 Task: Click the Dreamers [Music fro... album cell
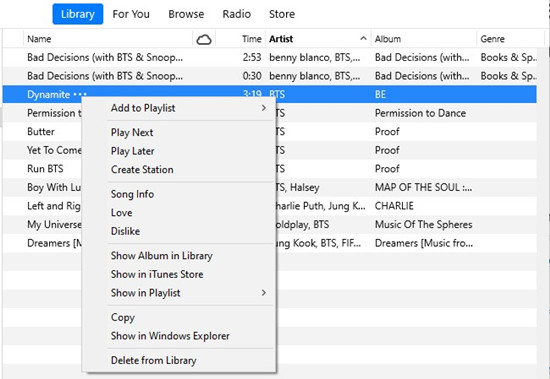(x=424, y=243)
